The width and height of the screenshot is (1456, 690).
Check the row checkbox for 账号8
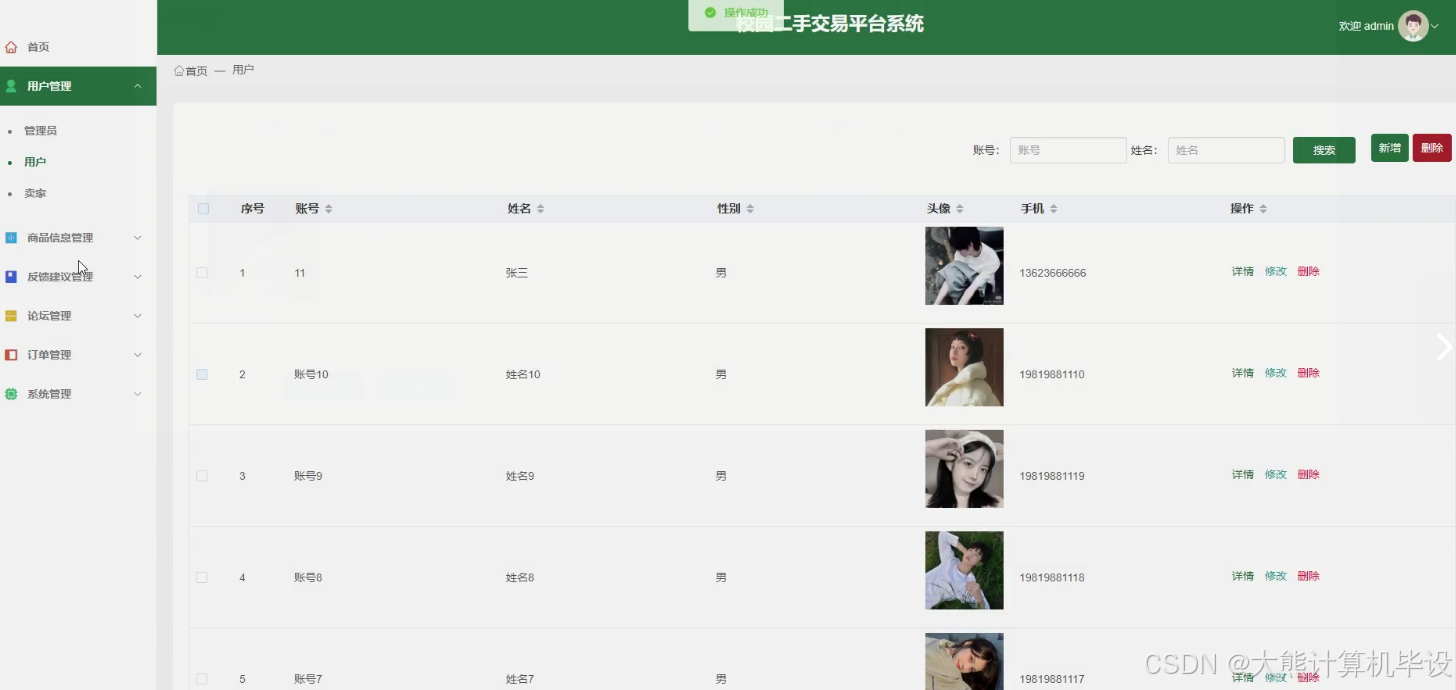point(202,578)
